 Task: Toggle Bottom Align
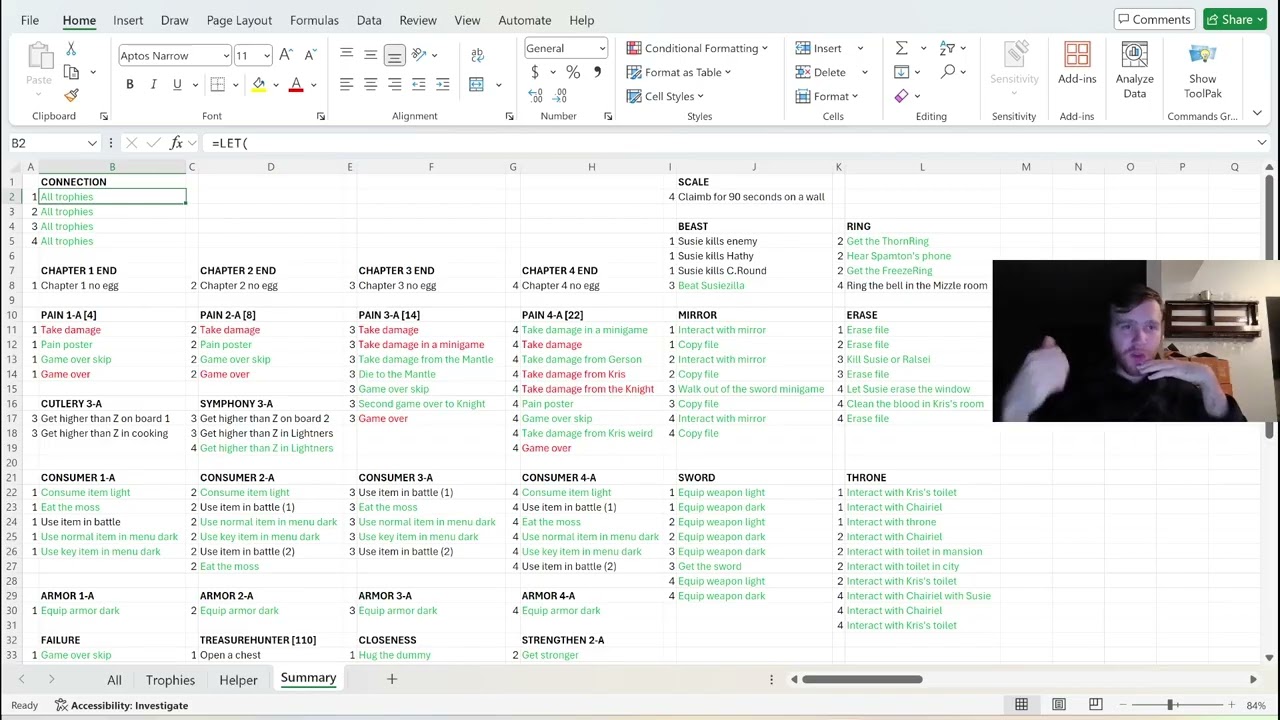[x=394, y=55]
